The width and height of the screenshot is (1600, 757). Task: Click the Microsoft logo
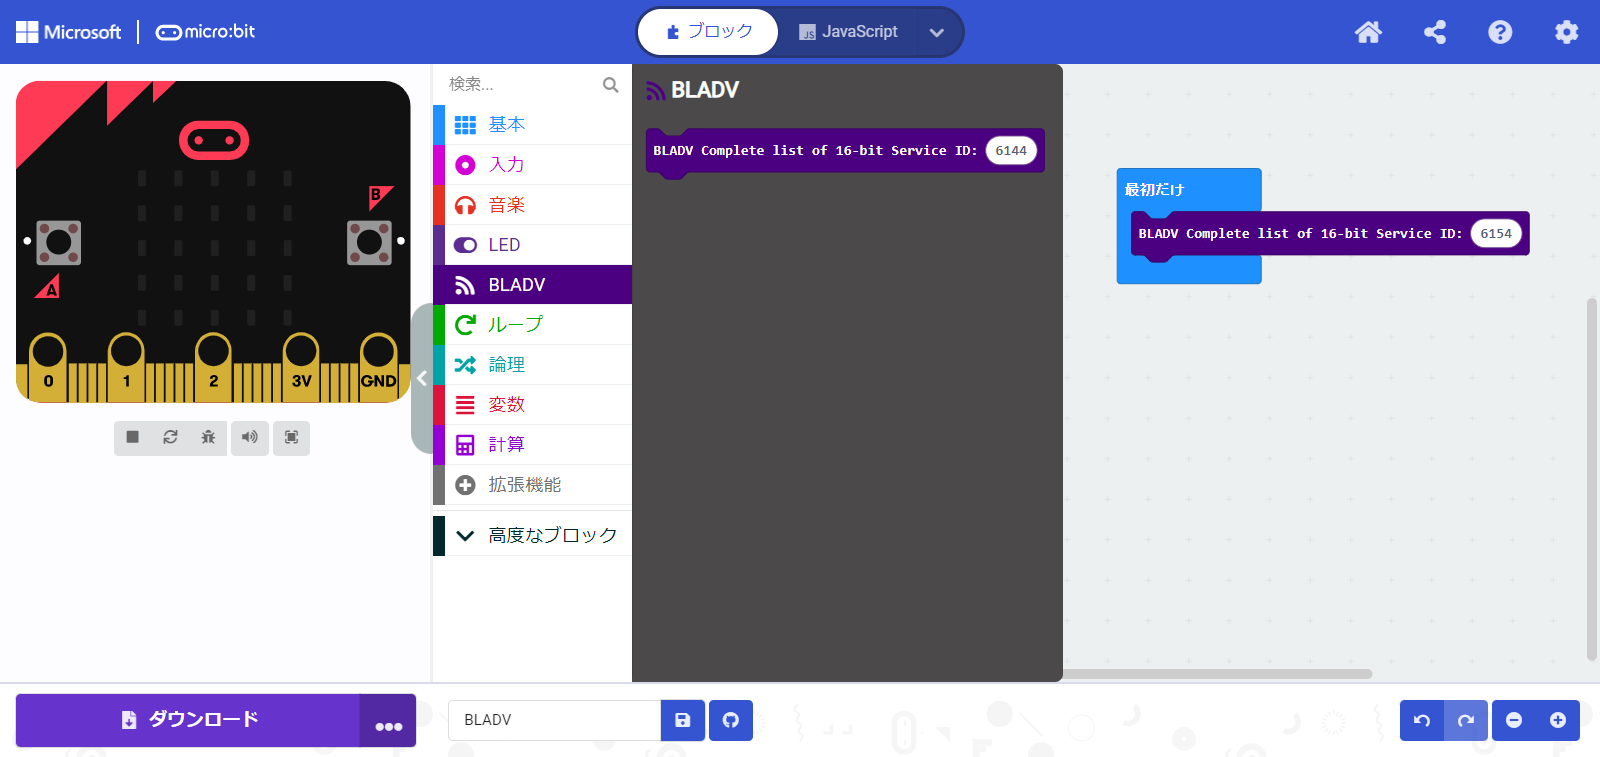pos(68,32)
